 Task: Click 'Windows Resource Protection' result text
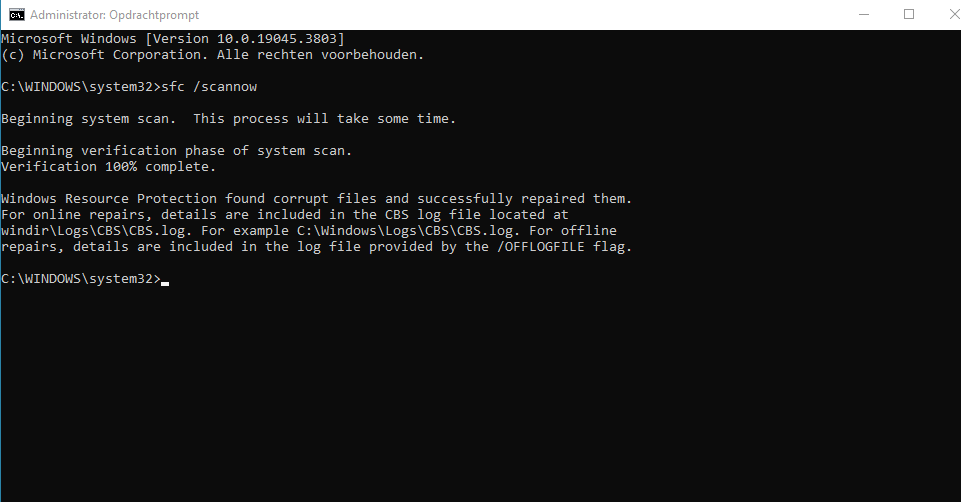[x=109, y=198]
